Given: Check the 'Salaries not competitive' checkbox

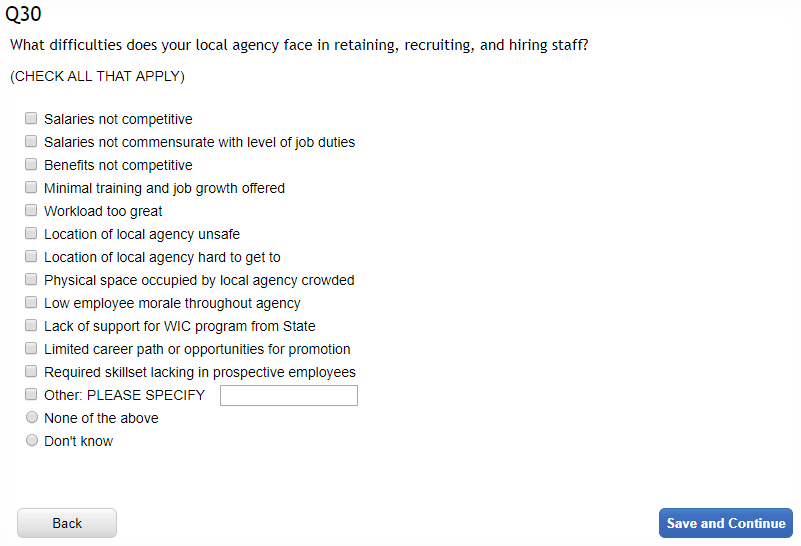Looking at the screenshot, I should point(31,118).
